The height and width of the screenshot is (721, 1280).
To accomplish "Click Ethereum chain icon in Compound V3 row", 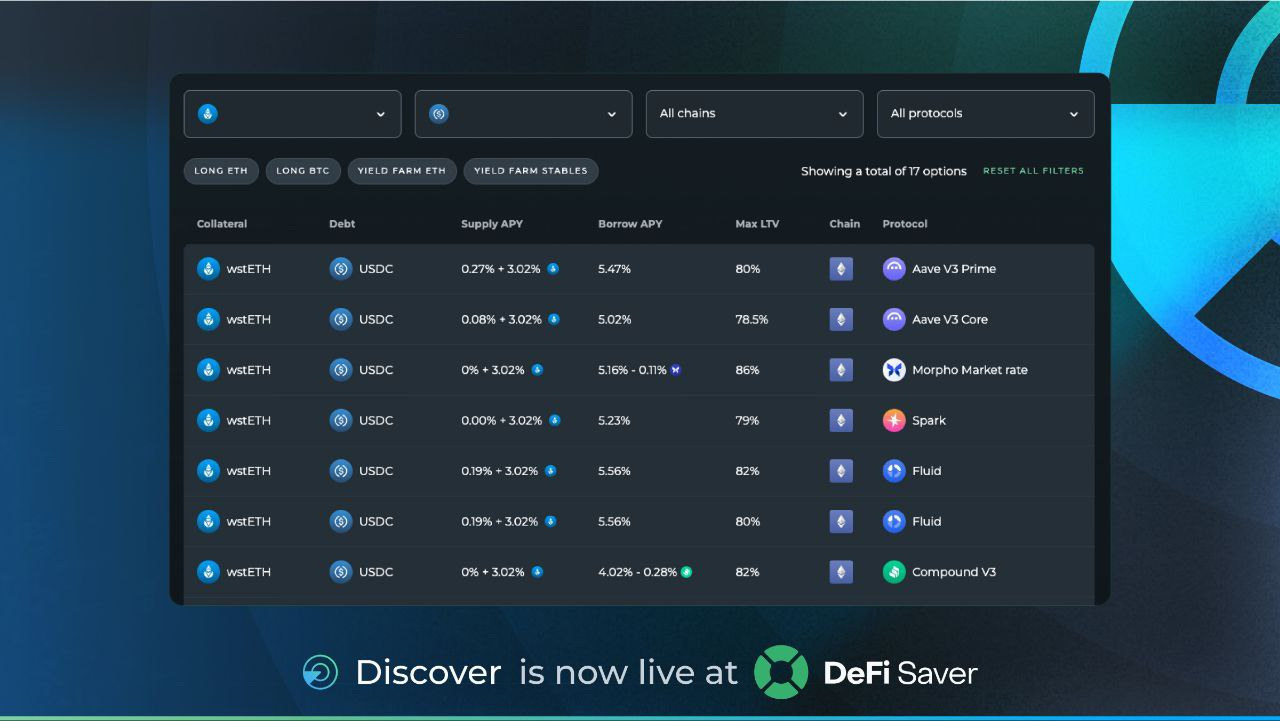I will point(841,572).
